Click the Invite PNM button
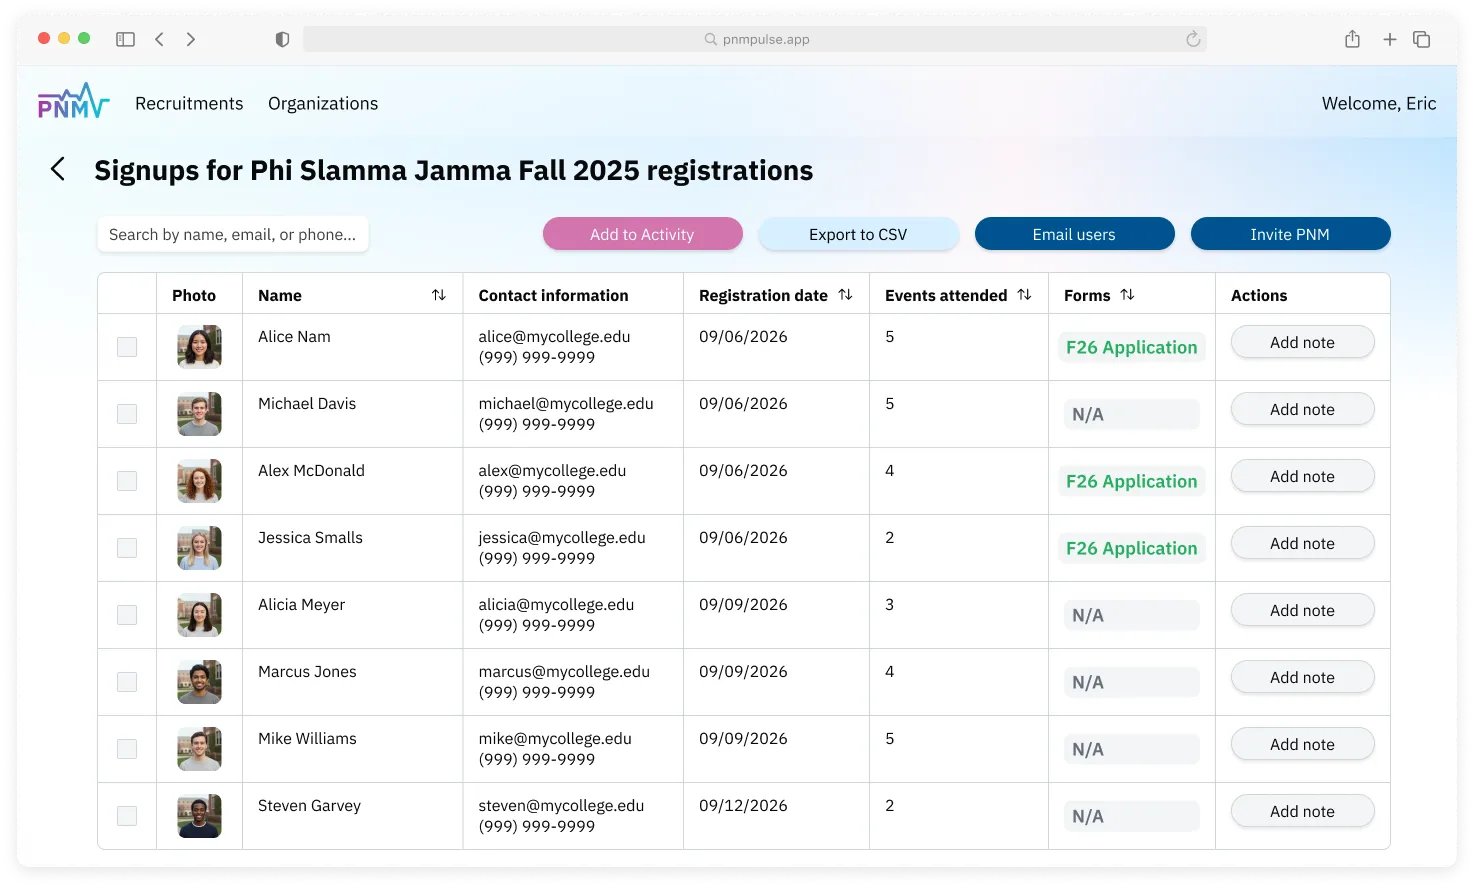1474x888 pixels. (x=1289, y=234)
